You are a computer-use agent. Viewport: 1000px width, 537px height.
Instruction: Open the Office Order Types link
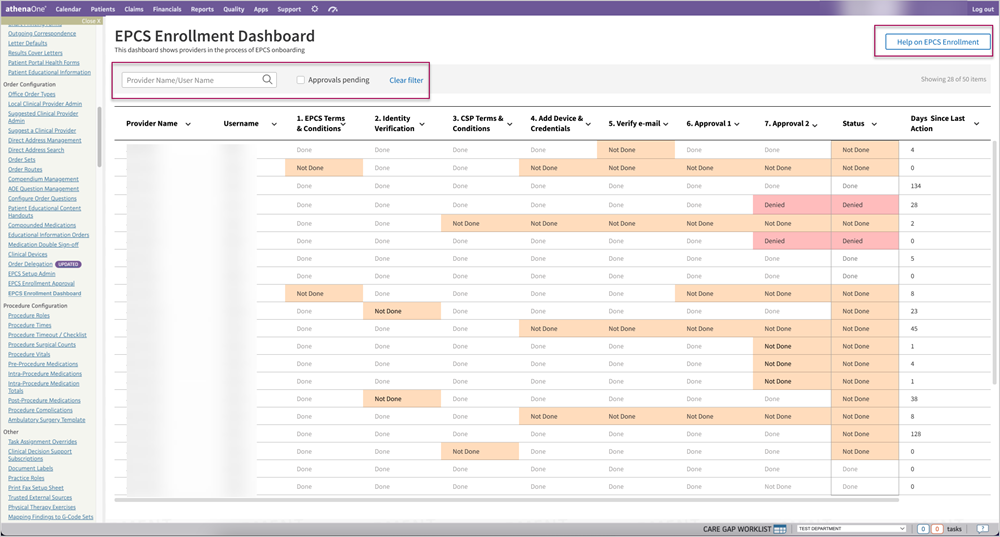tap(32, 94)
